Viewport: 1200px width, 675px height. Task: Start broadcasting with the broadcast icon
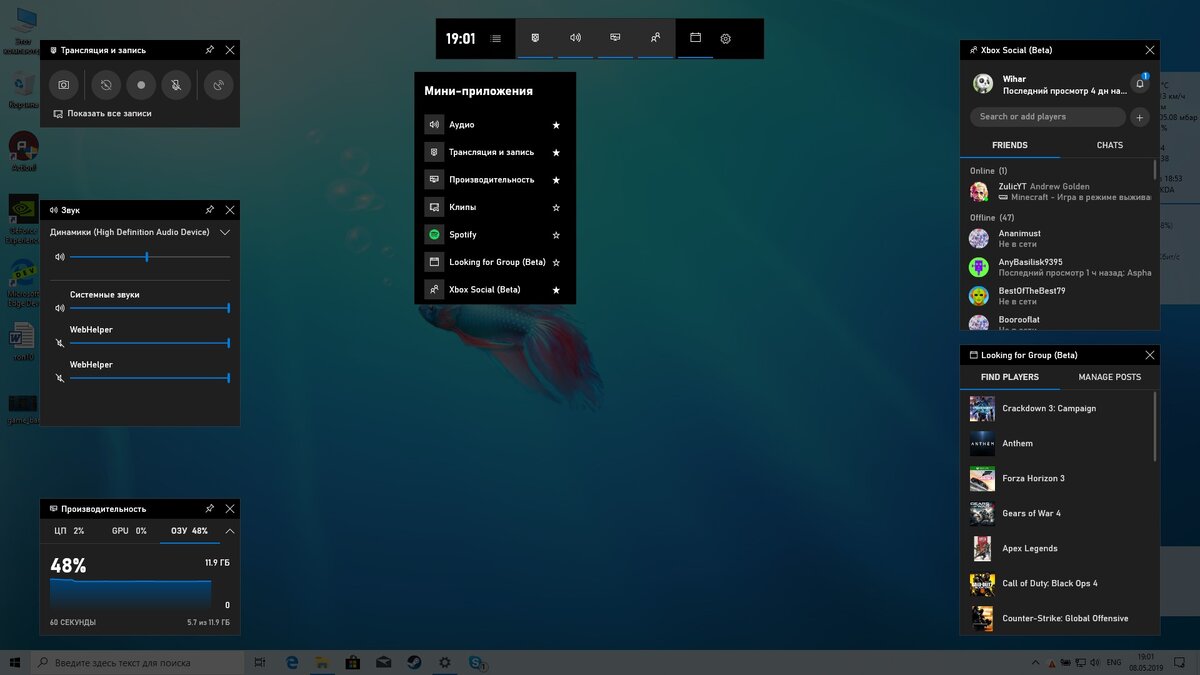(x=219, y=85)
